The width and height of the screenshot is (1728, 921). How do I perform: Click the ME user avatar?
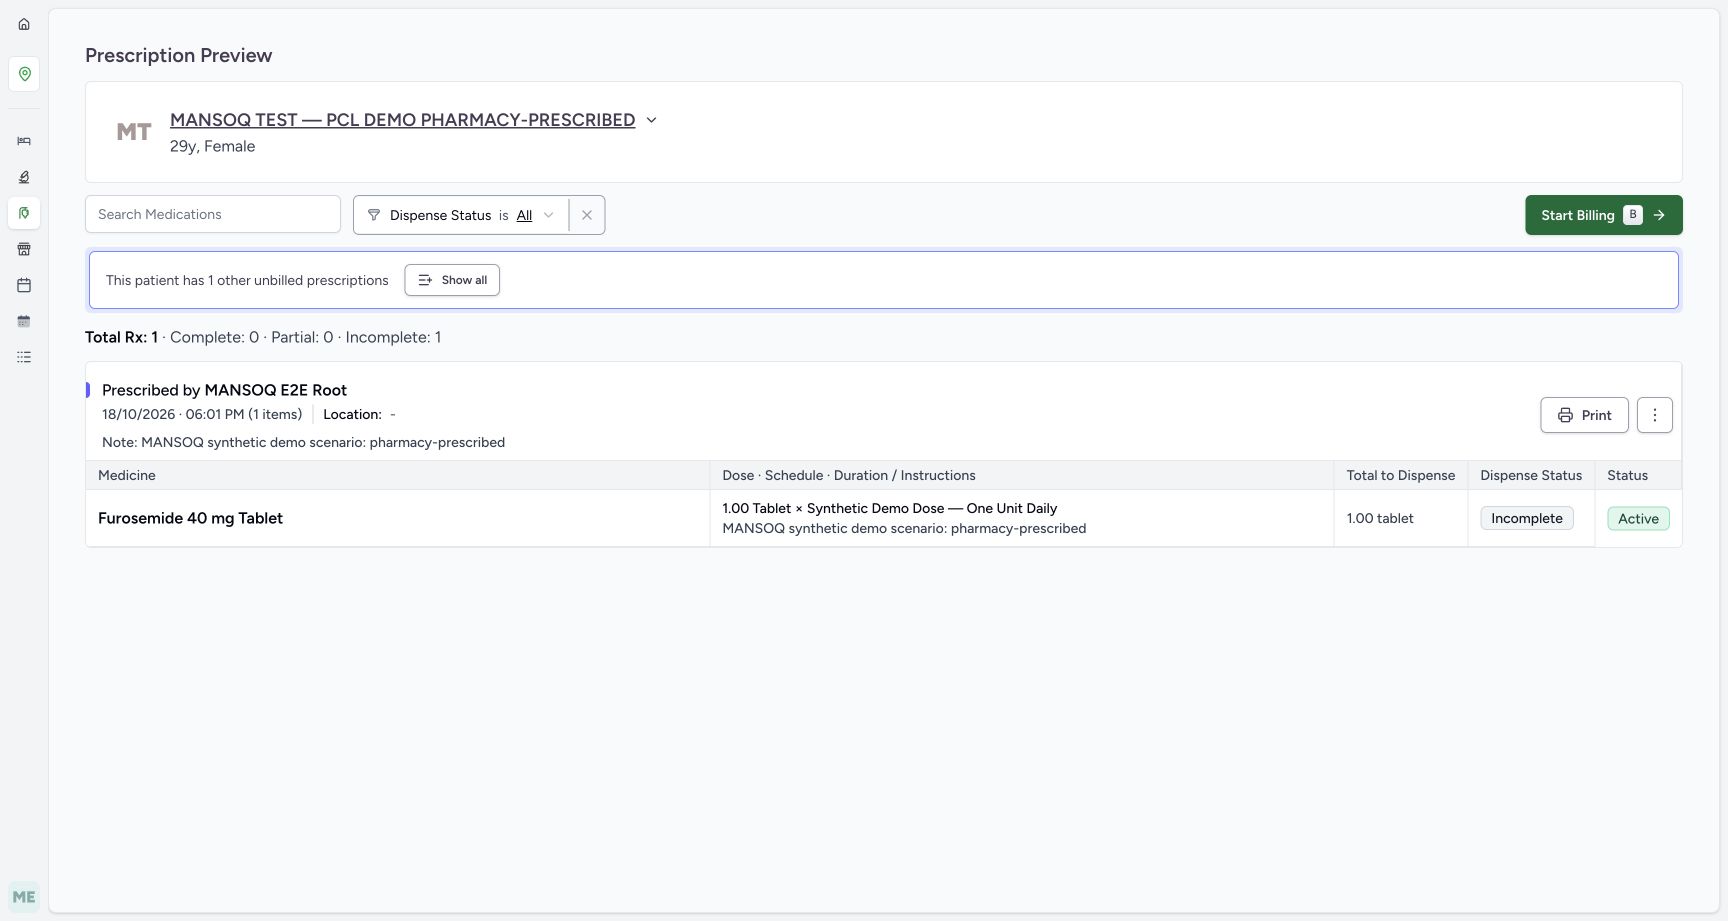coord(24,897)
